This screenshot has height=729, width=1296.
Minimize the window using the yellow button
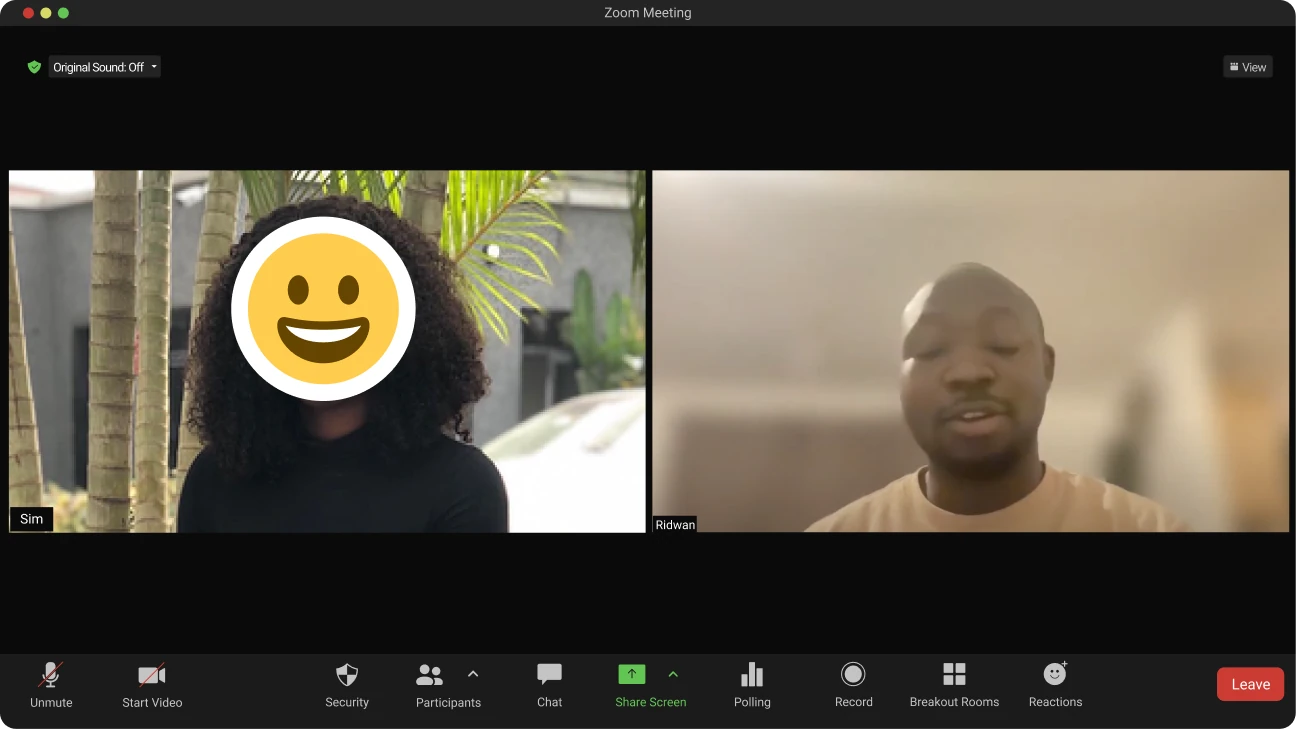click(x=46, y=13)
